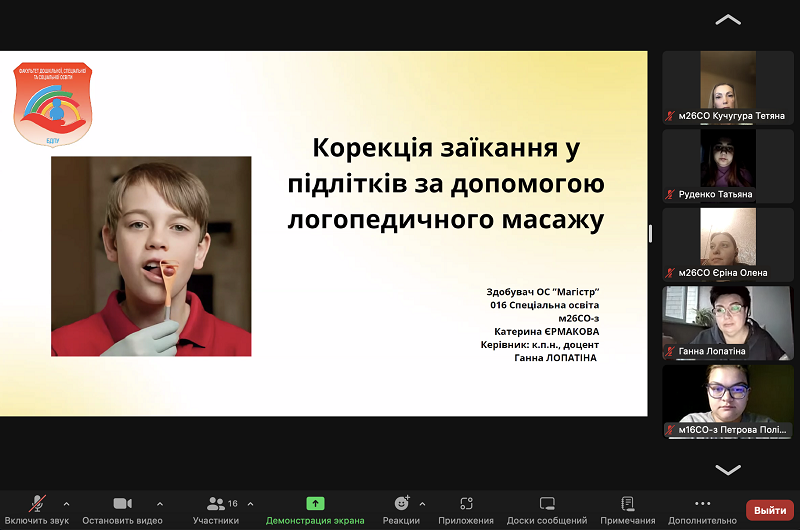This screenshot has height=530, width=800.
Task: Expand video options arrow next to camera
Action: point(160,503)
